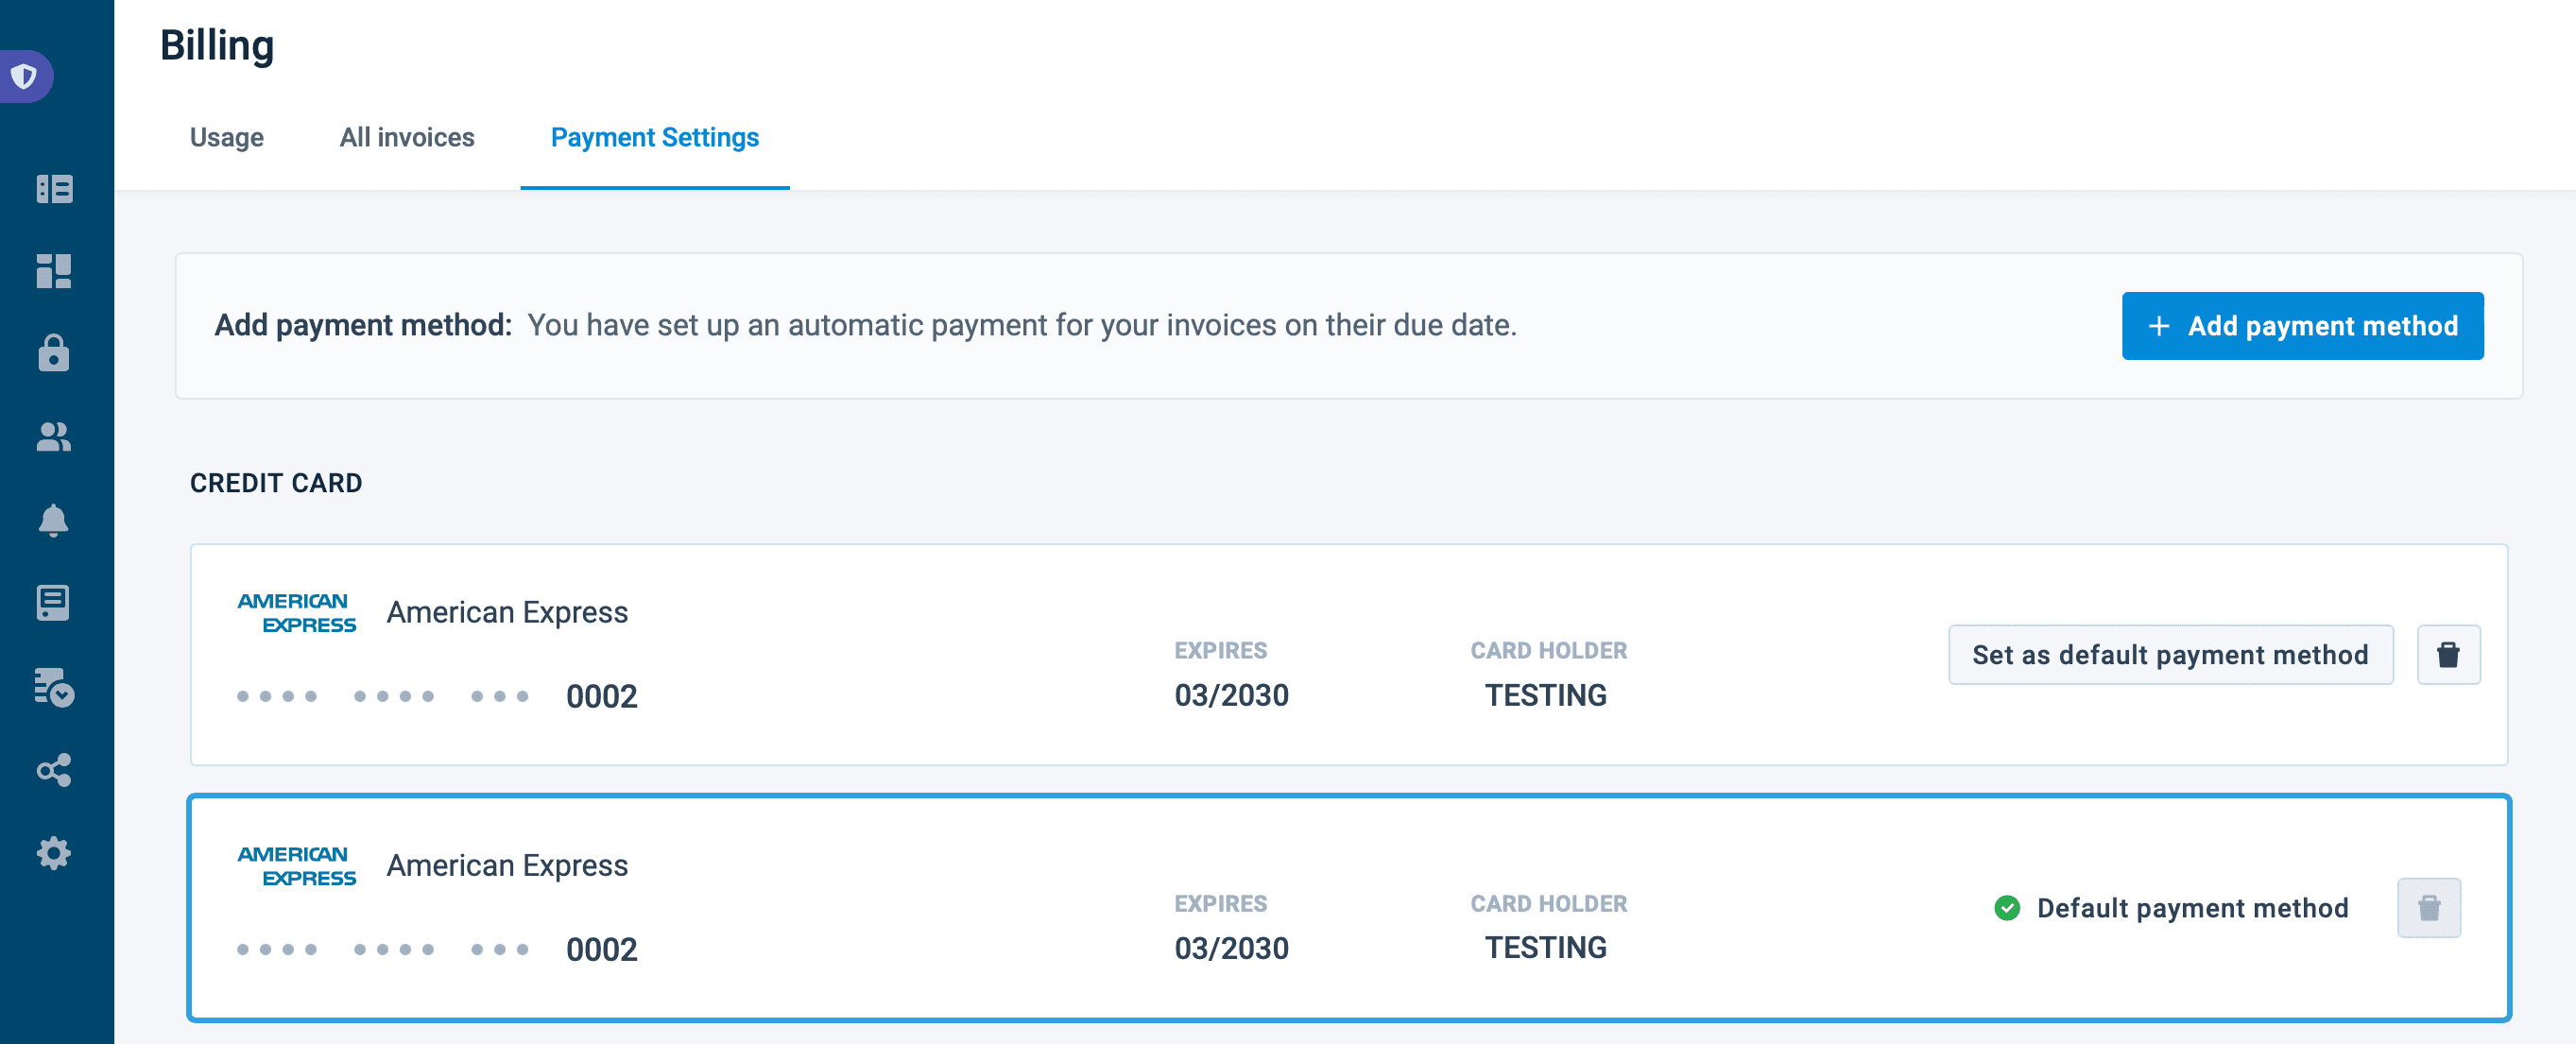The width and height of the screenshot is (2576, 1044).
Task: Click the disabled trash icon on default card
Action: click(2428, 908)
